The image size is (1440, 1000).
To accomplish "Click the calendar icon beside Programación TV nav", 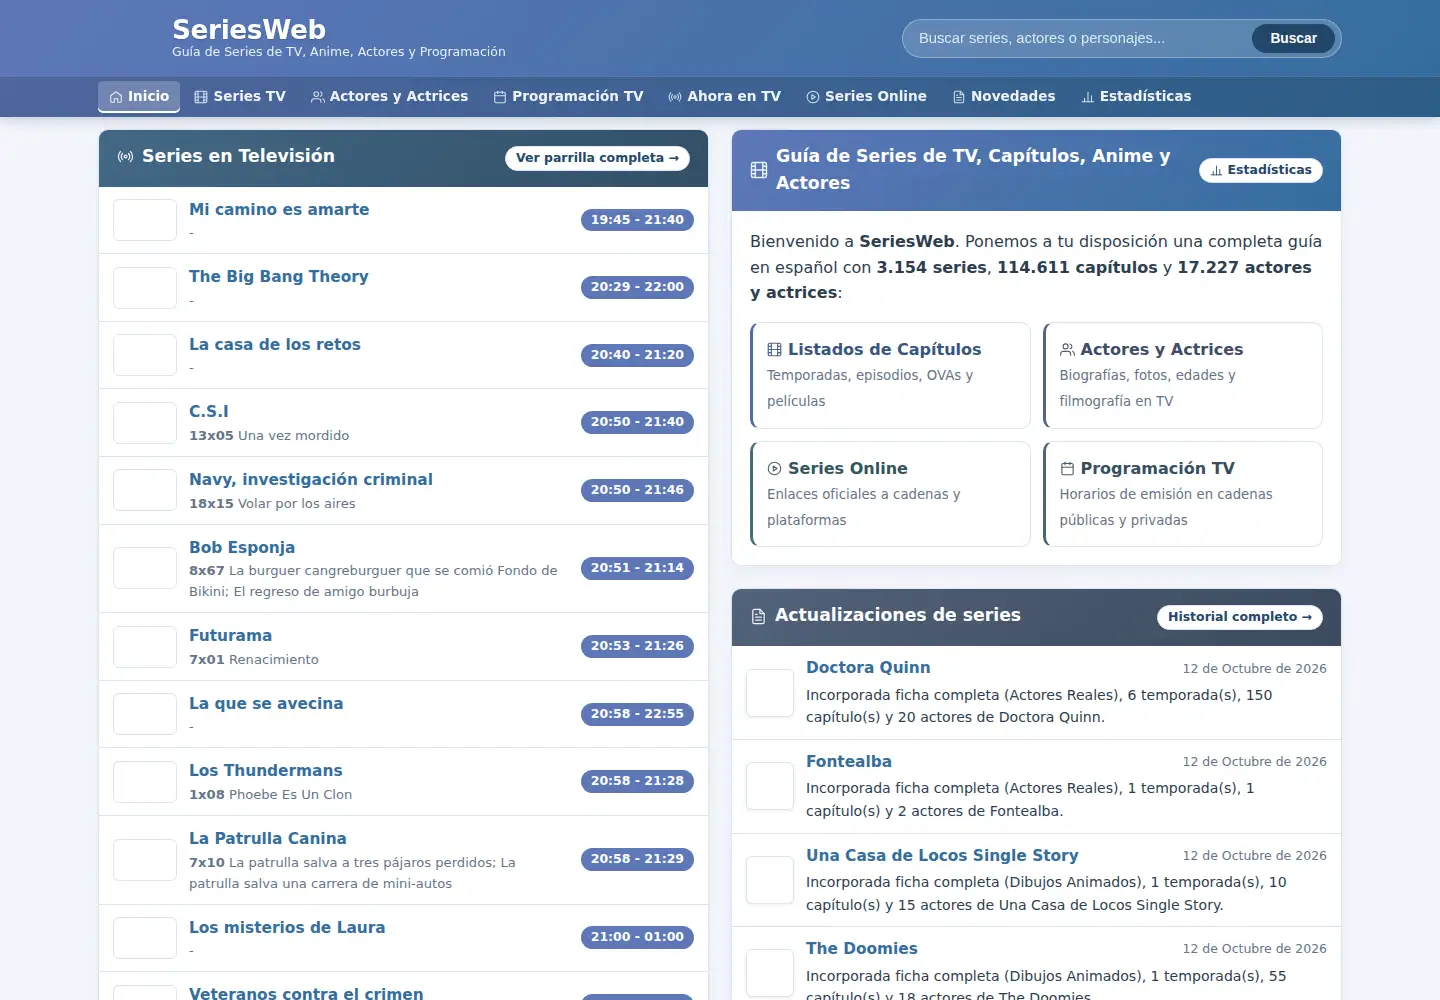I will point(500,97).
